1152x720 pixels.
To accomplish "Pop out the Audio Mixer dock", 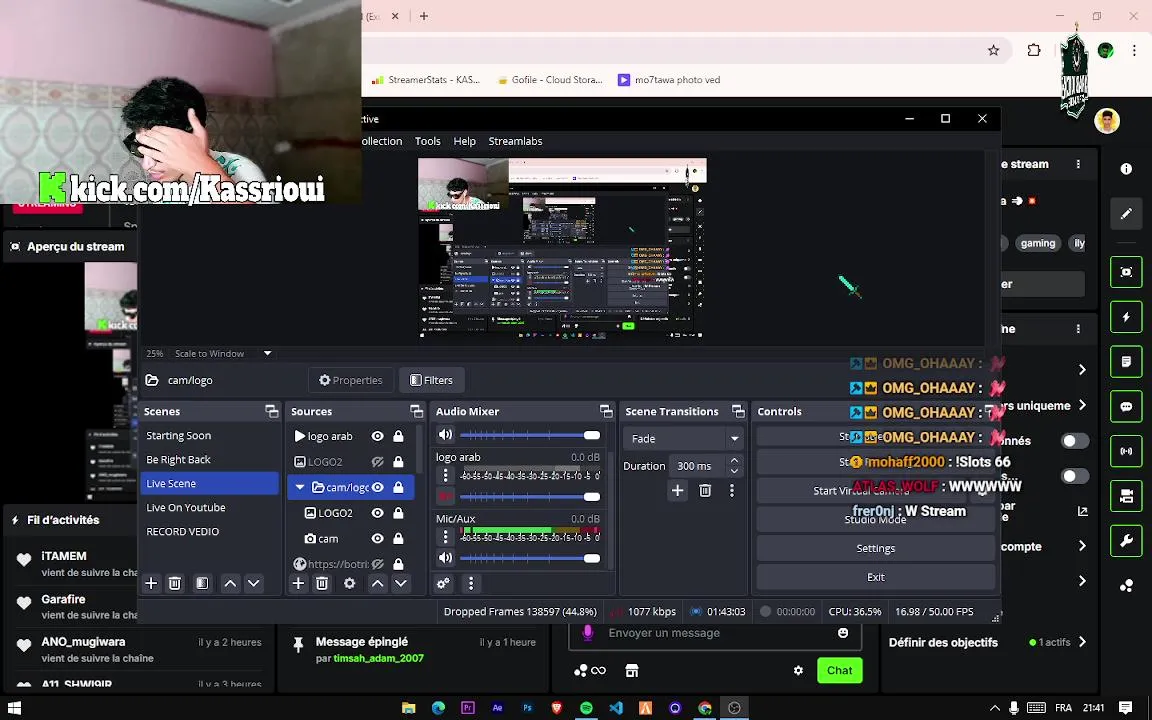I will (x=606, y=411).
